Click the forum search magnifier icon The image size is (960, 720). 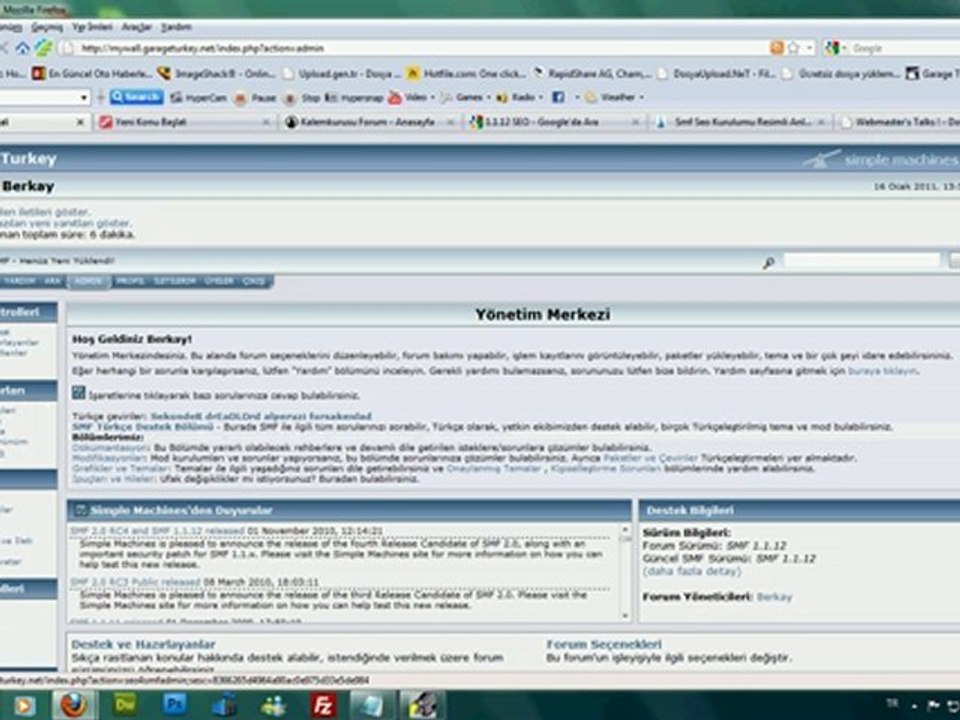(768, 262)
